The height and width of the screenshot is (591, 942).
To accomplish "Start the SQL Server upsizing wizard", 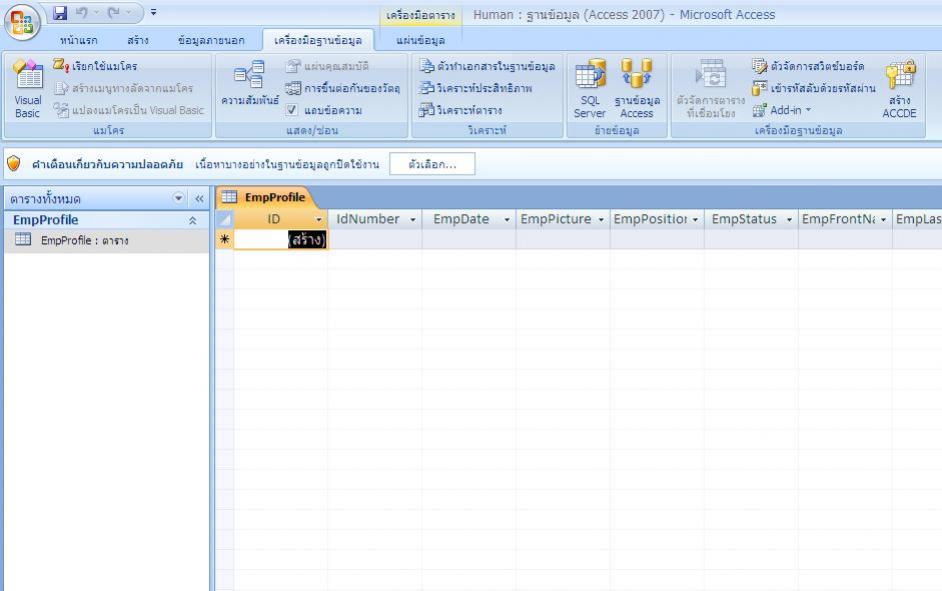I will point(589,89).
